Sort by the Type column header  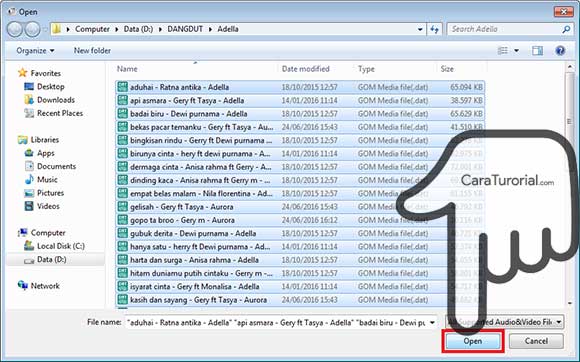click(x=366, y=69)
